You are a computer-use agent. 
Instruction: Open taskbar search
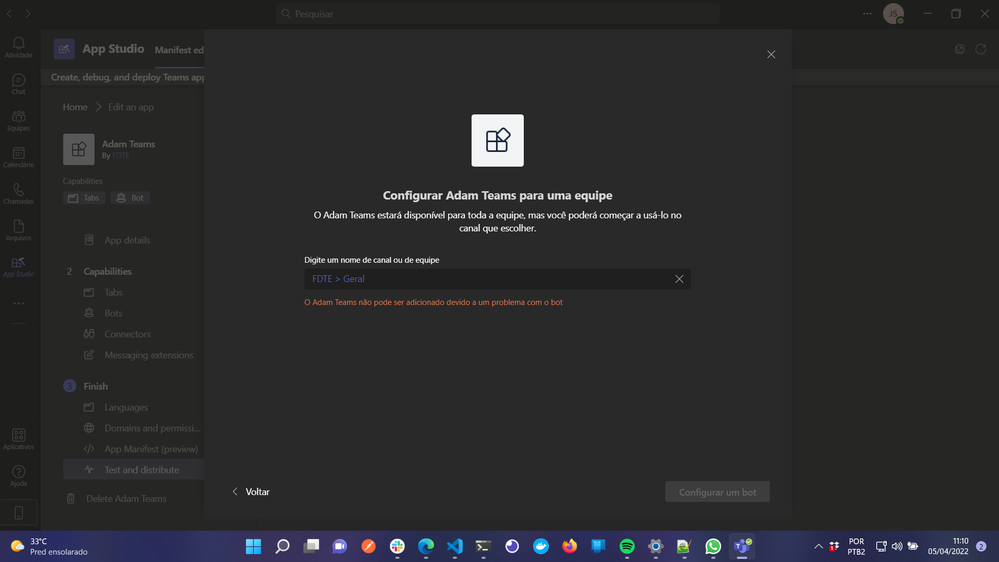click(282, 546)
